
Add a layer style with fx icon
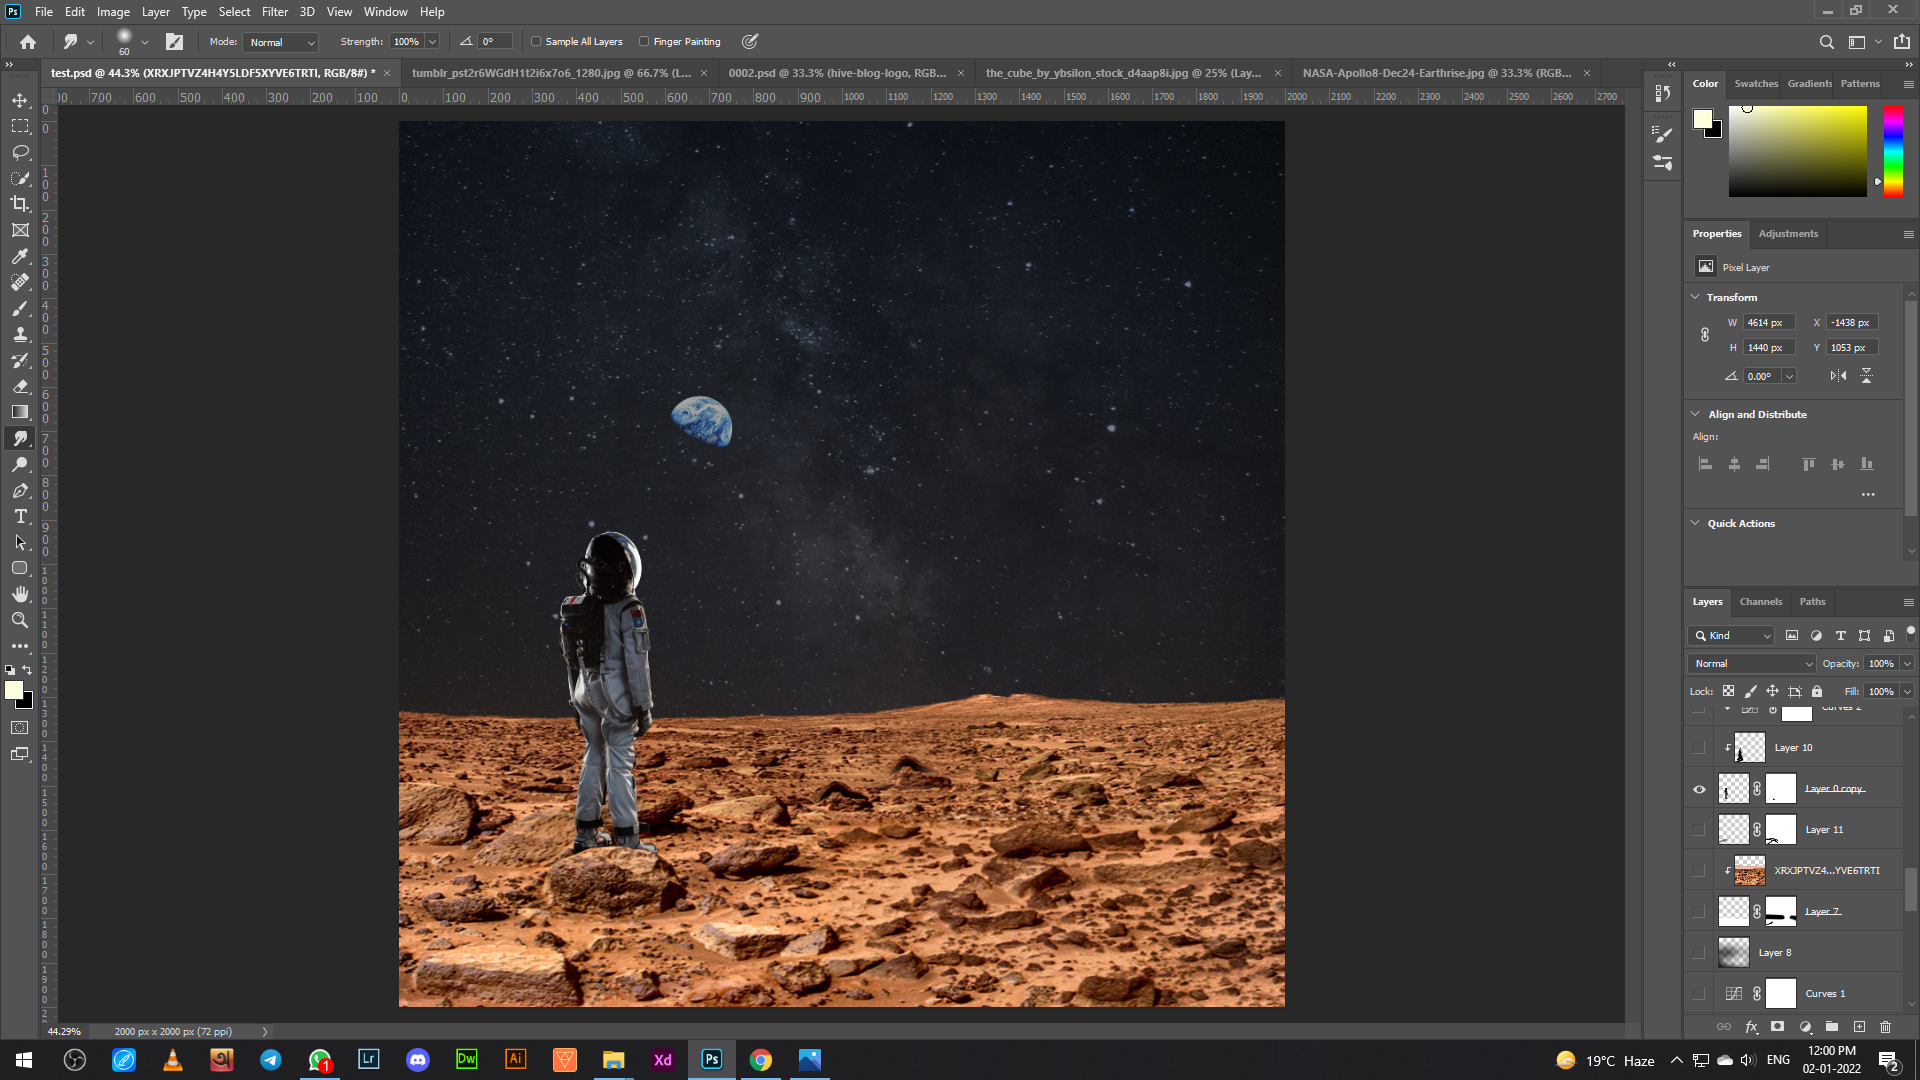point(1751,1026)
